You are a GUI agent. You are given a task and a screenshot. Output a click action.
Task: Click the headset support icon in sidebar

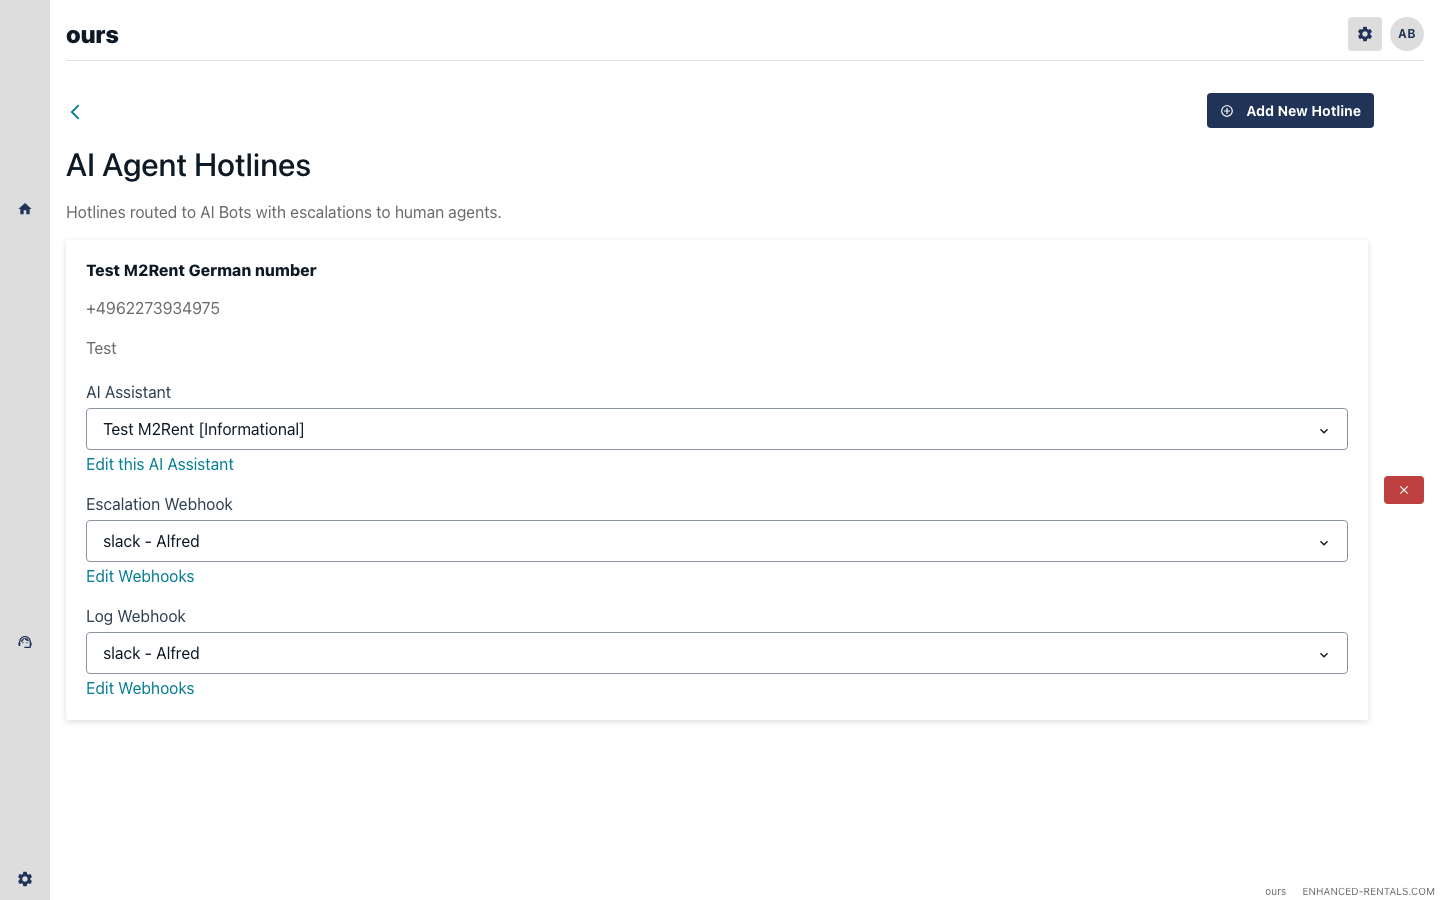25,642
